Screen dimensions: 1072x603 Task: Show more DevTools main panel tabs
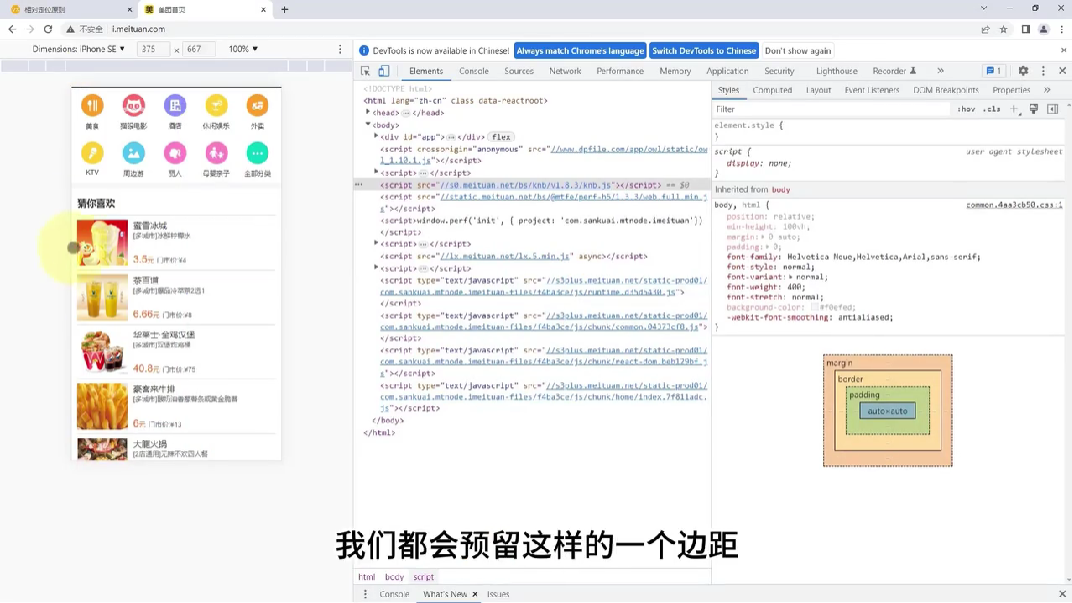click(940, 70)
